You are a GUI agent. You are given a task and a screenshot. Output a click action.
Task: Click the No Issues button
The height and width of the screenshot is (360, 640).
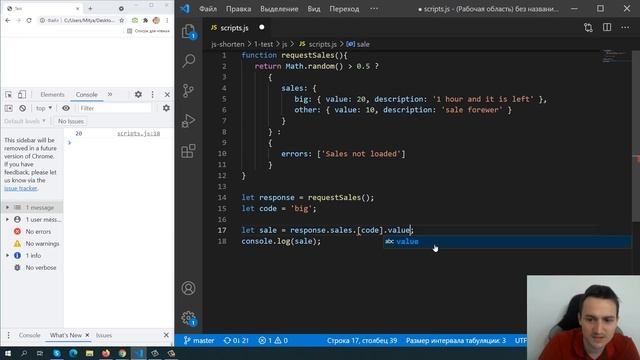tap(71, 121)
